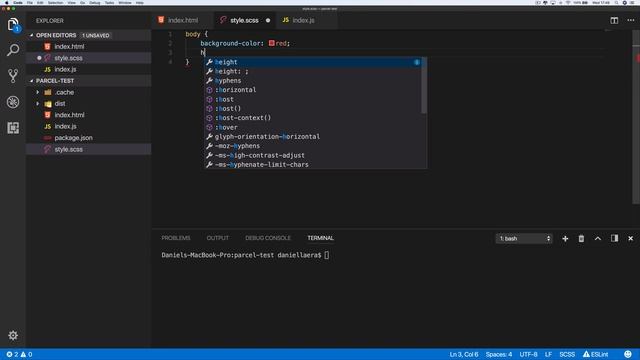Click the red color swatch in editor

tap(271, 43)
